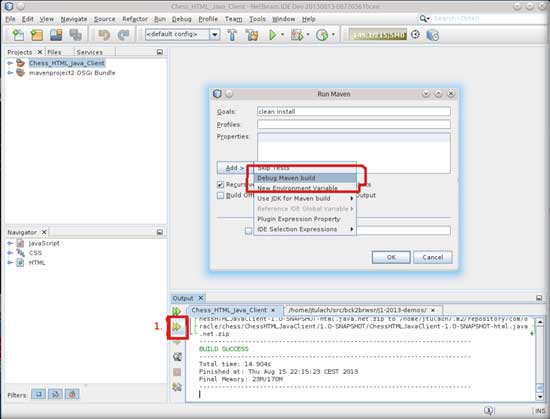Click the Redo toolbar icon

pyautogui.click(x=123, y=35)
